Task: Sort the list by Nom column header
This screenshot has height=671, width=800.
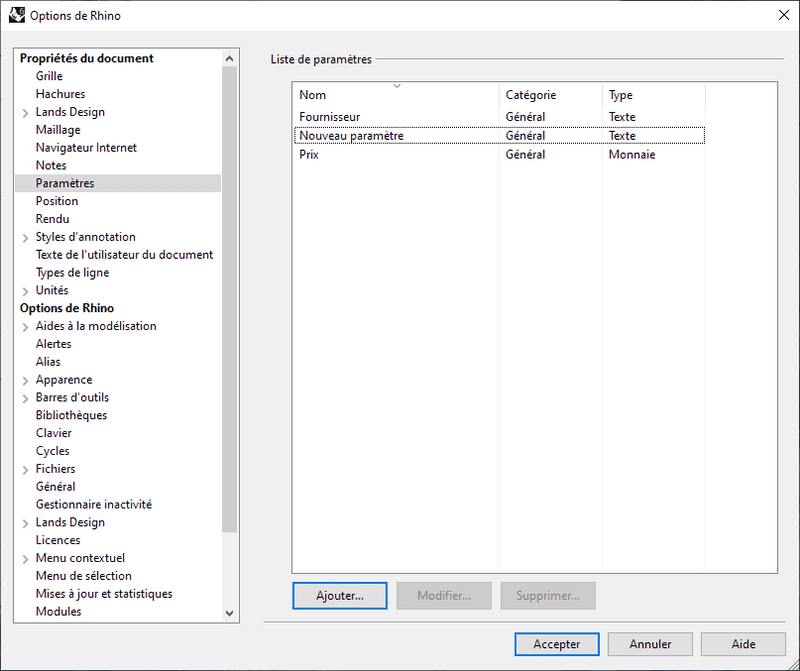Action: 396,95
